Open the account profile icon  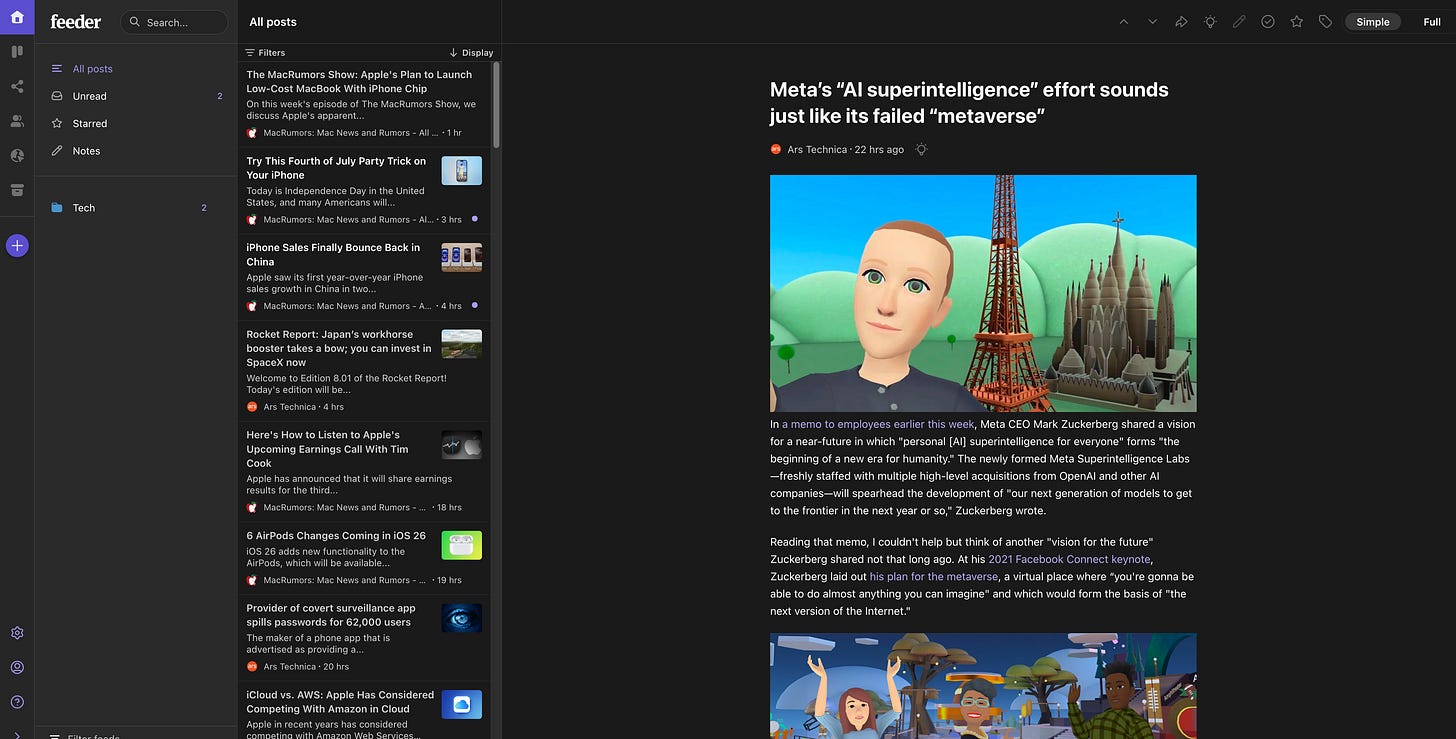tap(17, 667)
